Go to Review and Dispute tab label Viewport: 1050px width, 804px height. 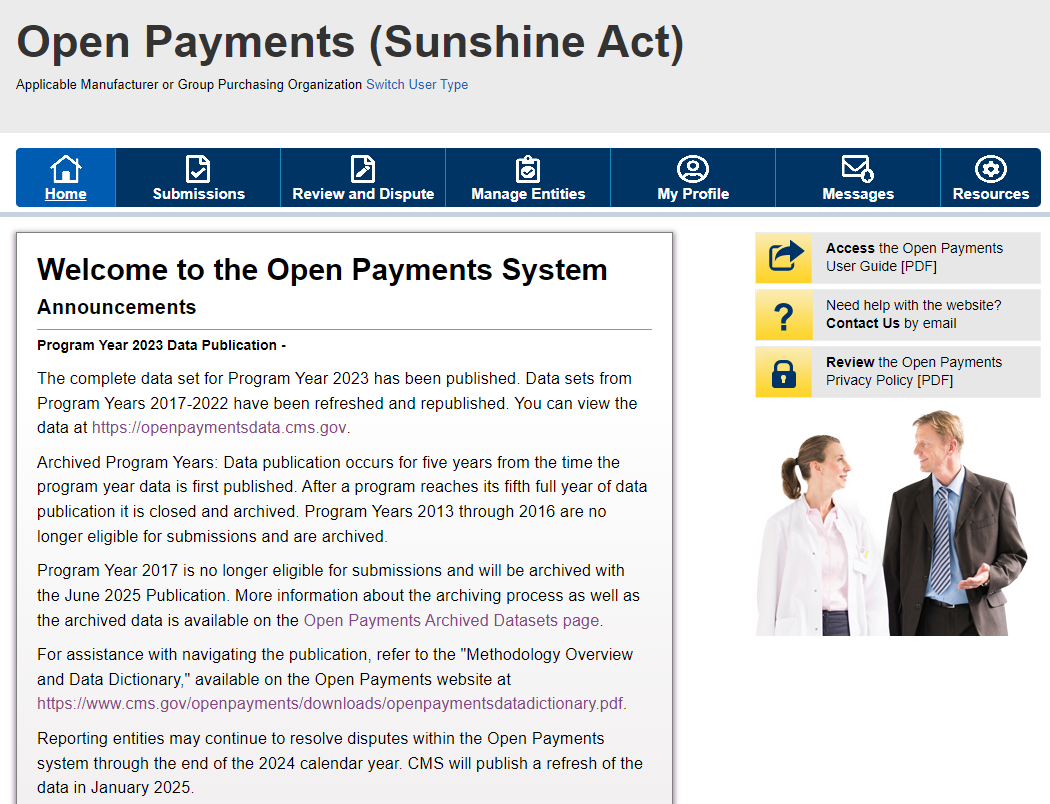point(363,194)
